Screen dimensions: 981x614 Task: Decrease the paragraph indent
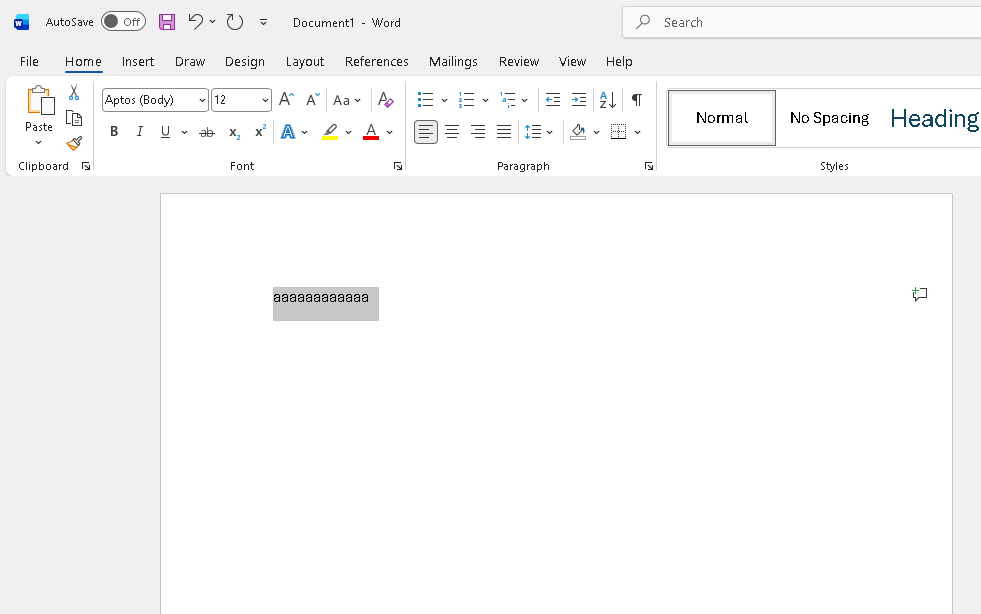tap(552, 100)
